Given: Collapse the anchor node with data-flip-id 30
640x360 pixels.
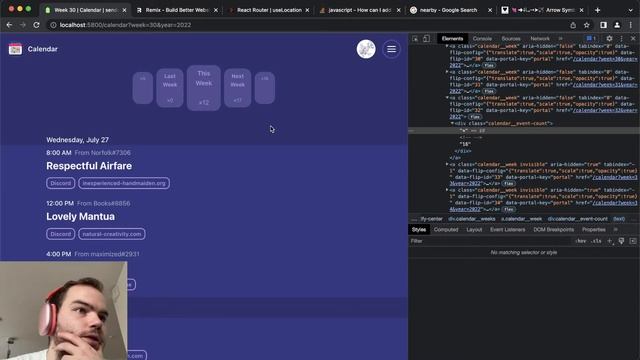Looking at the screenshot, I should pyautogui.click(x=447, y=46).
